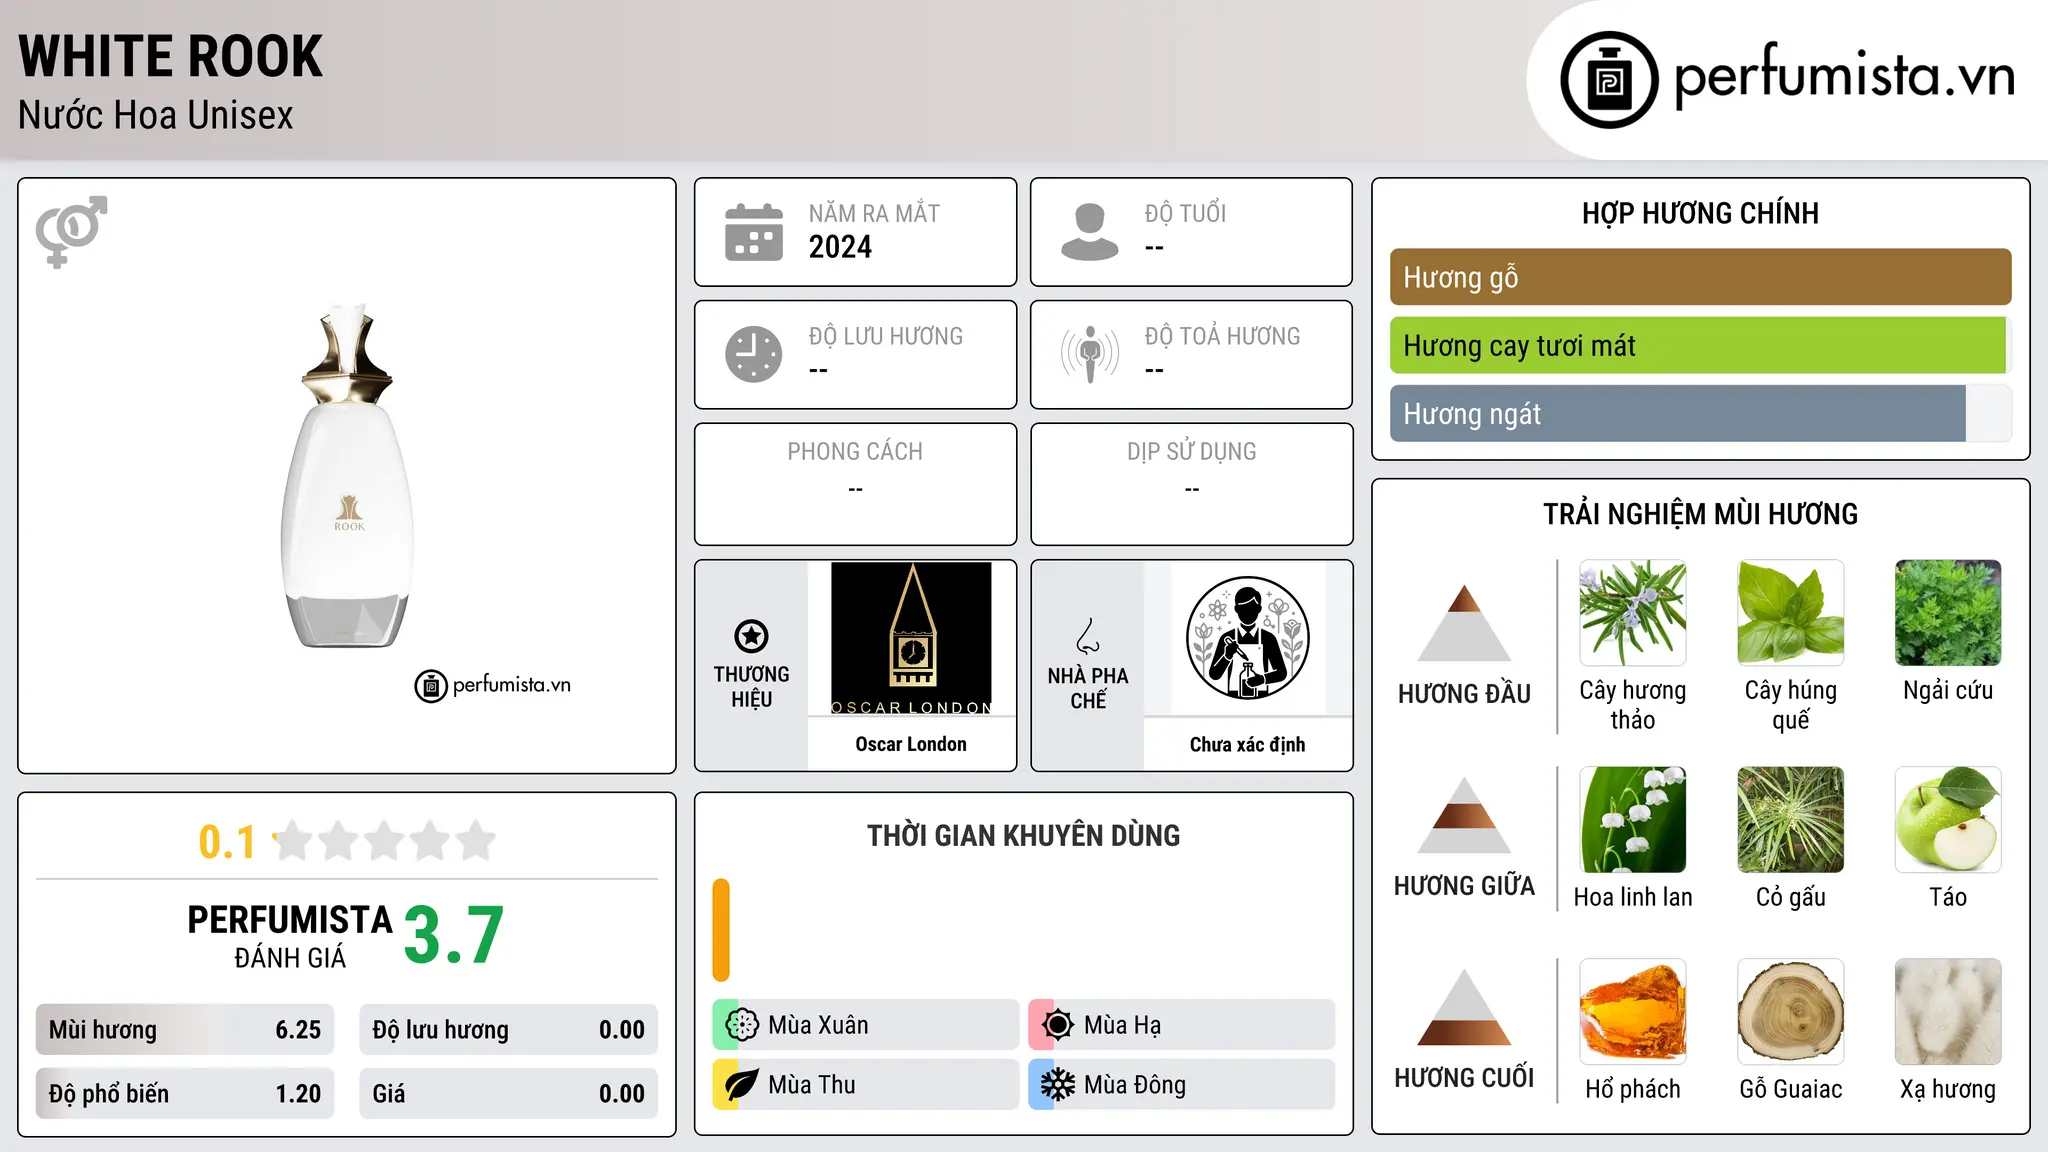The image size is (2048, 1152).
Task: Click the Độ lưu hương score row
Action: tap(509, 1030)
